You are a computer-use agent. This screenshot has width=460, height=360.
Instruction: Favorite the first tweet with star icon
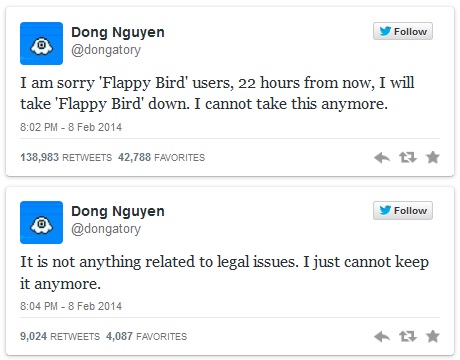433,157
